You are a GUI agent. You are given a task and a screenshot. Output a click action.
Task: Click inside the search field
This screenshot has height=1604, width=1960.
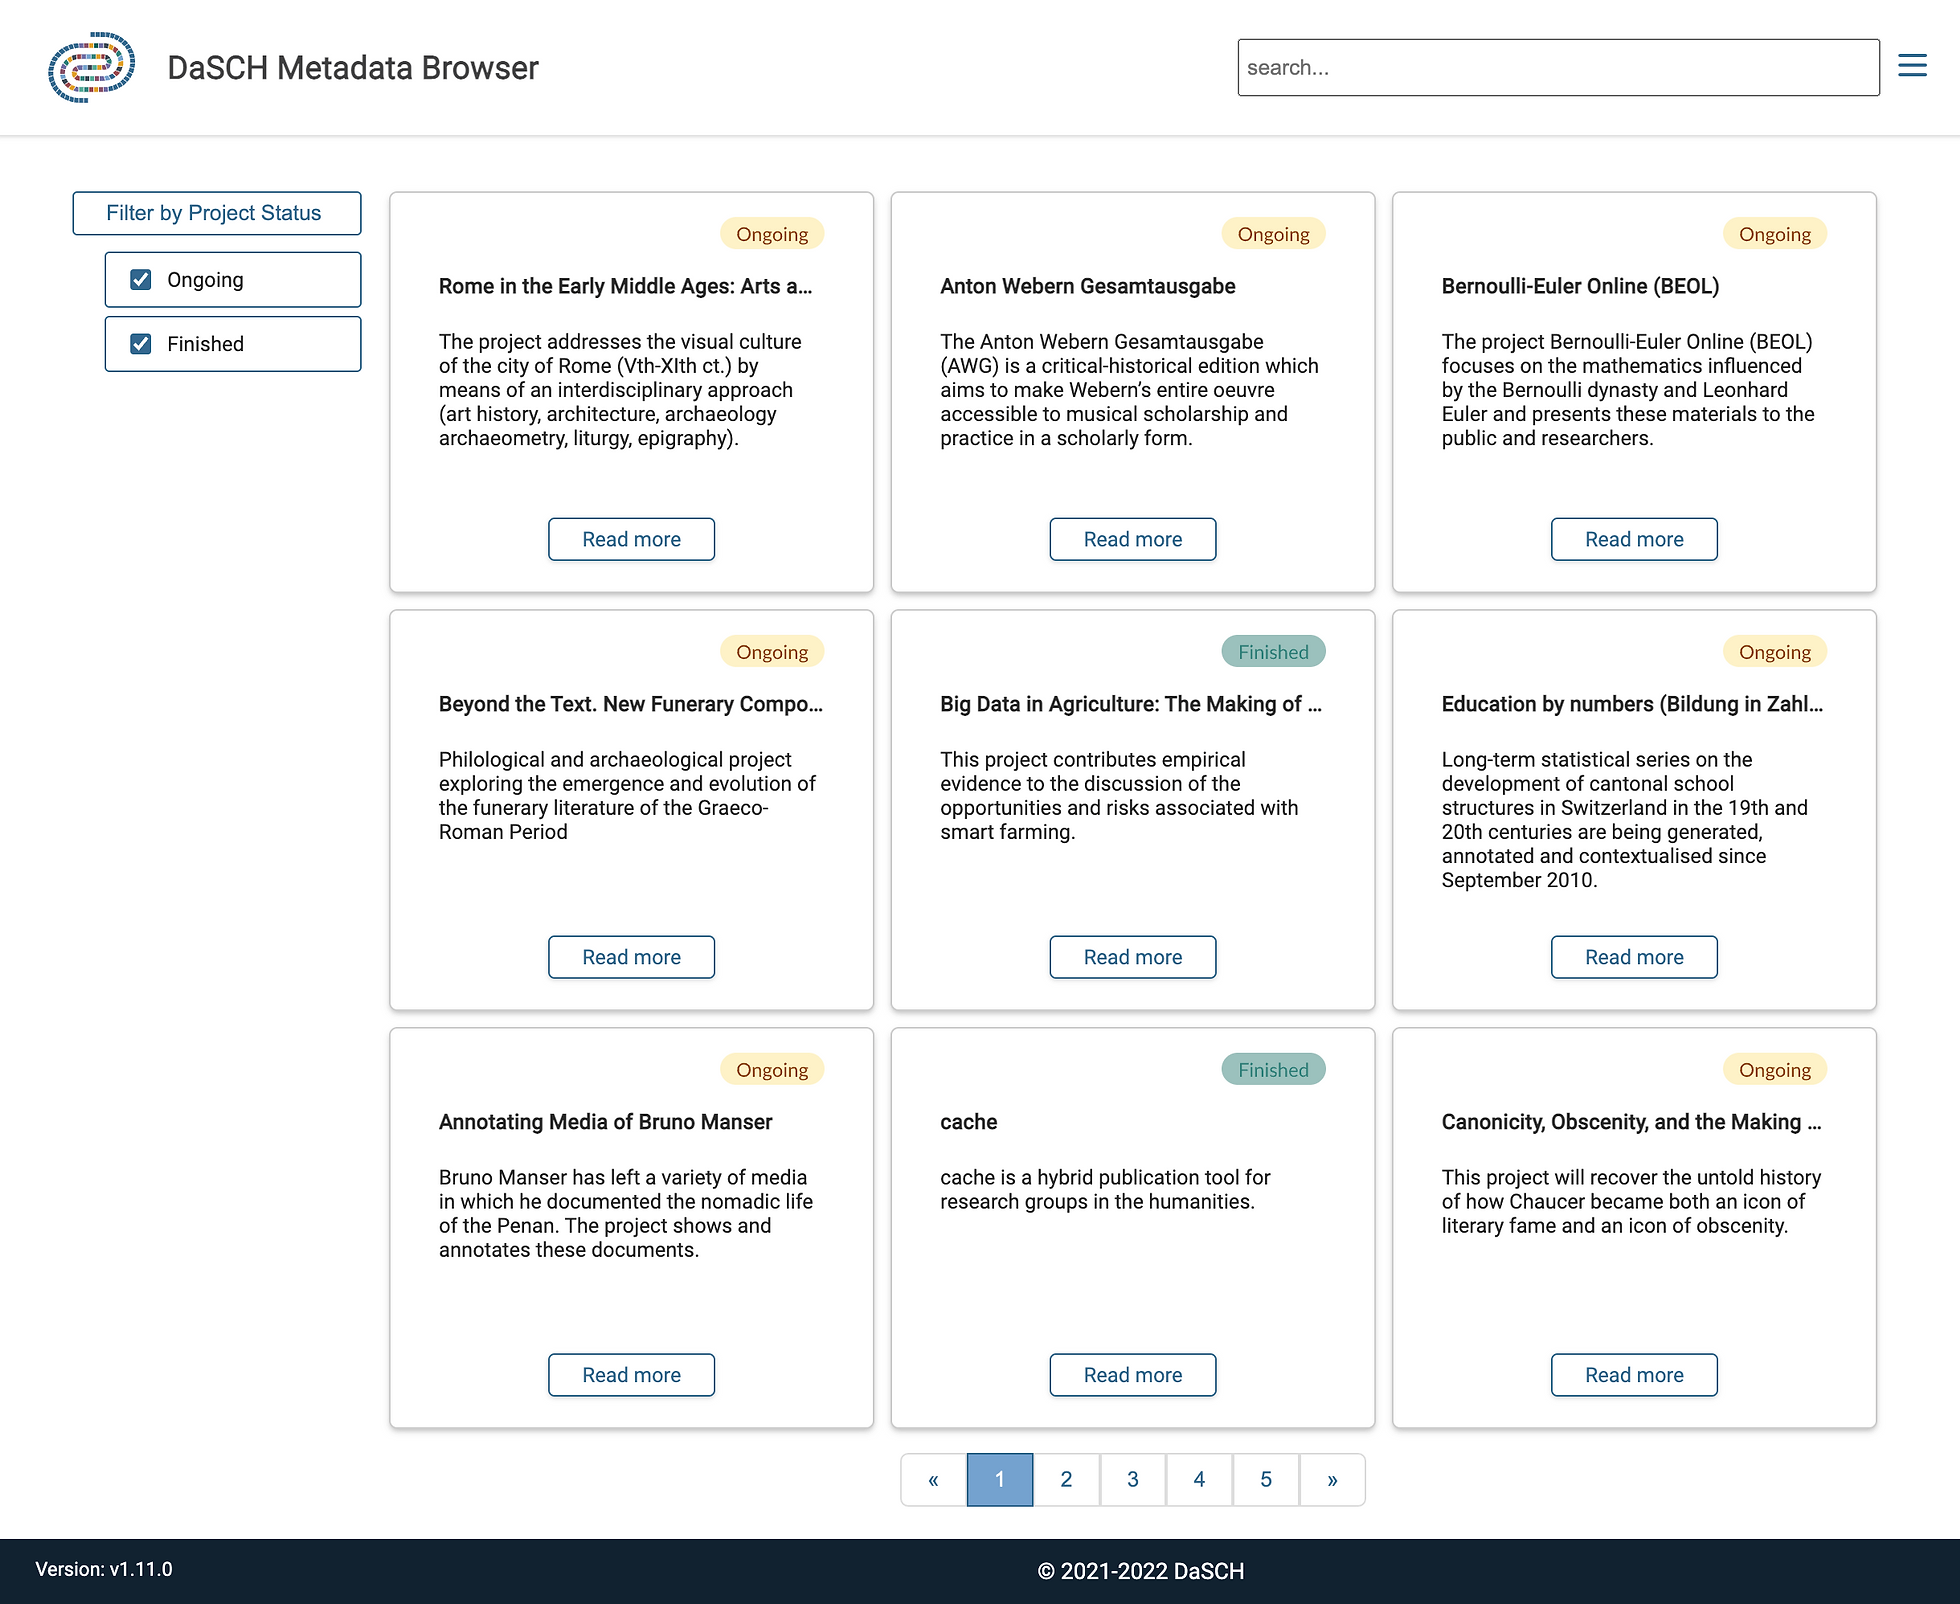1558,67
